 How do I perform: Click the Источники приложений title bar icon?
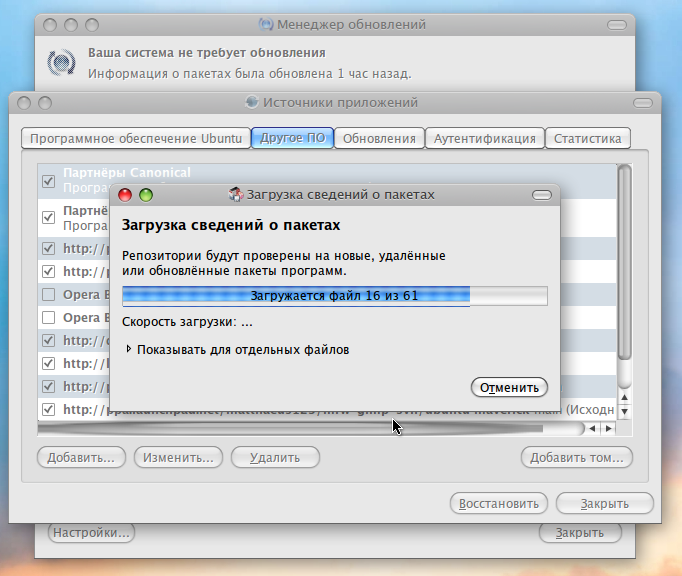[251, 102]
